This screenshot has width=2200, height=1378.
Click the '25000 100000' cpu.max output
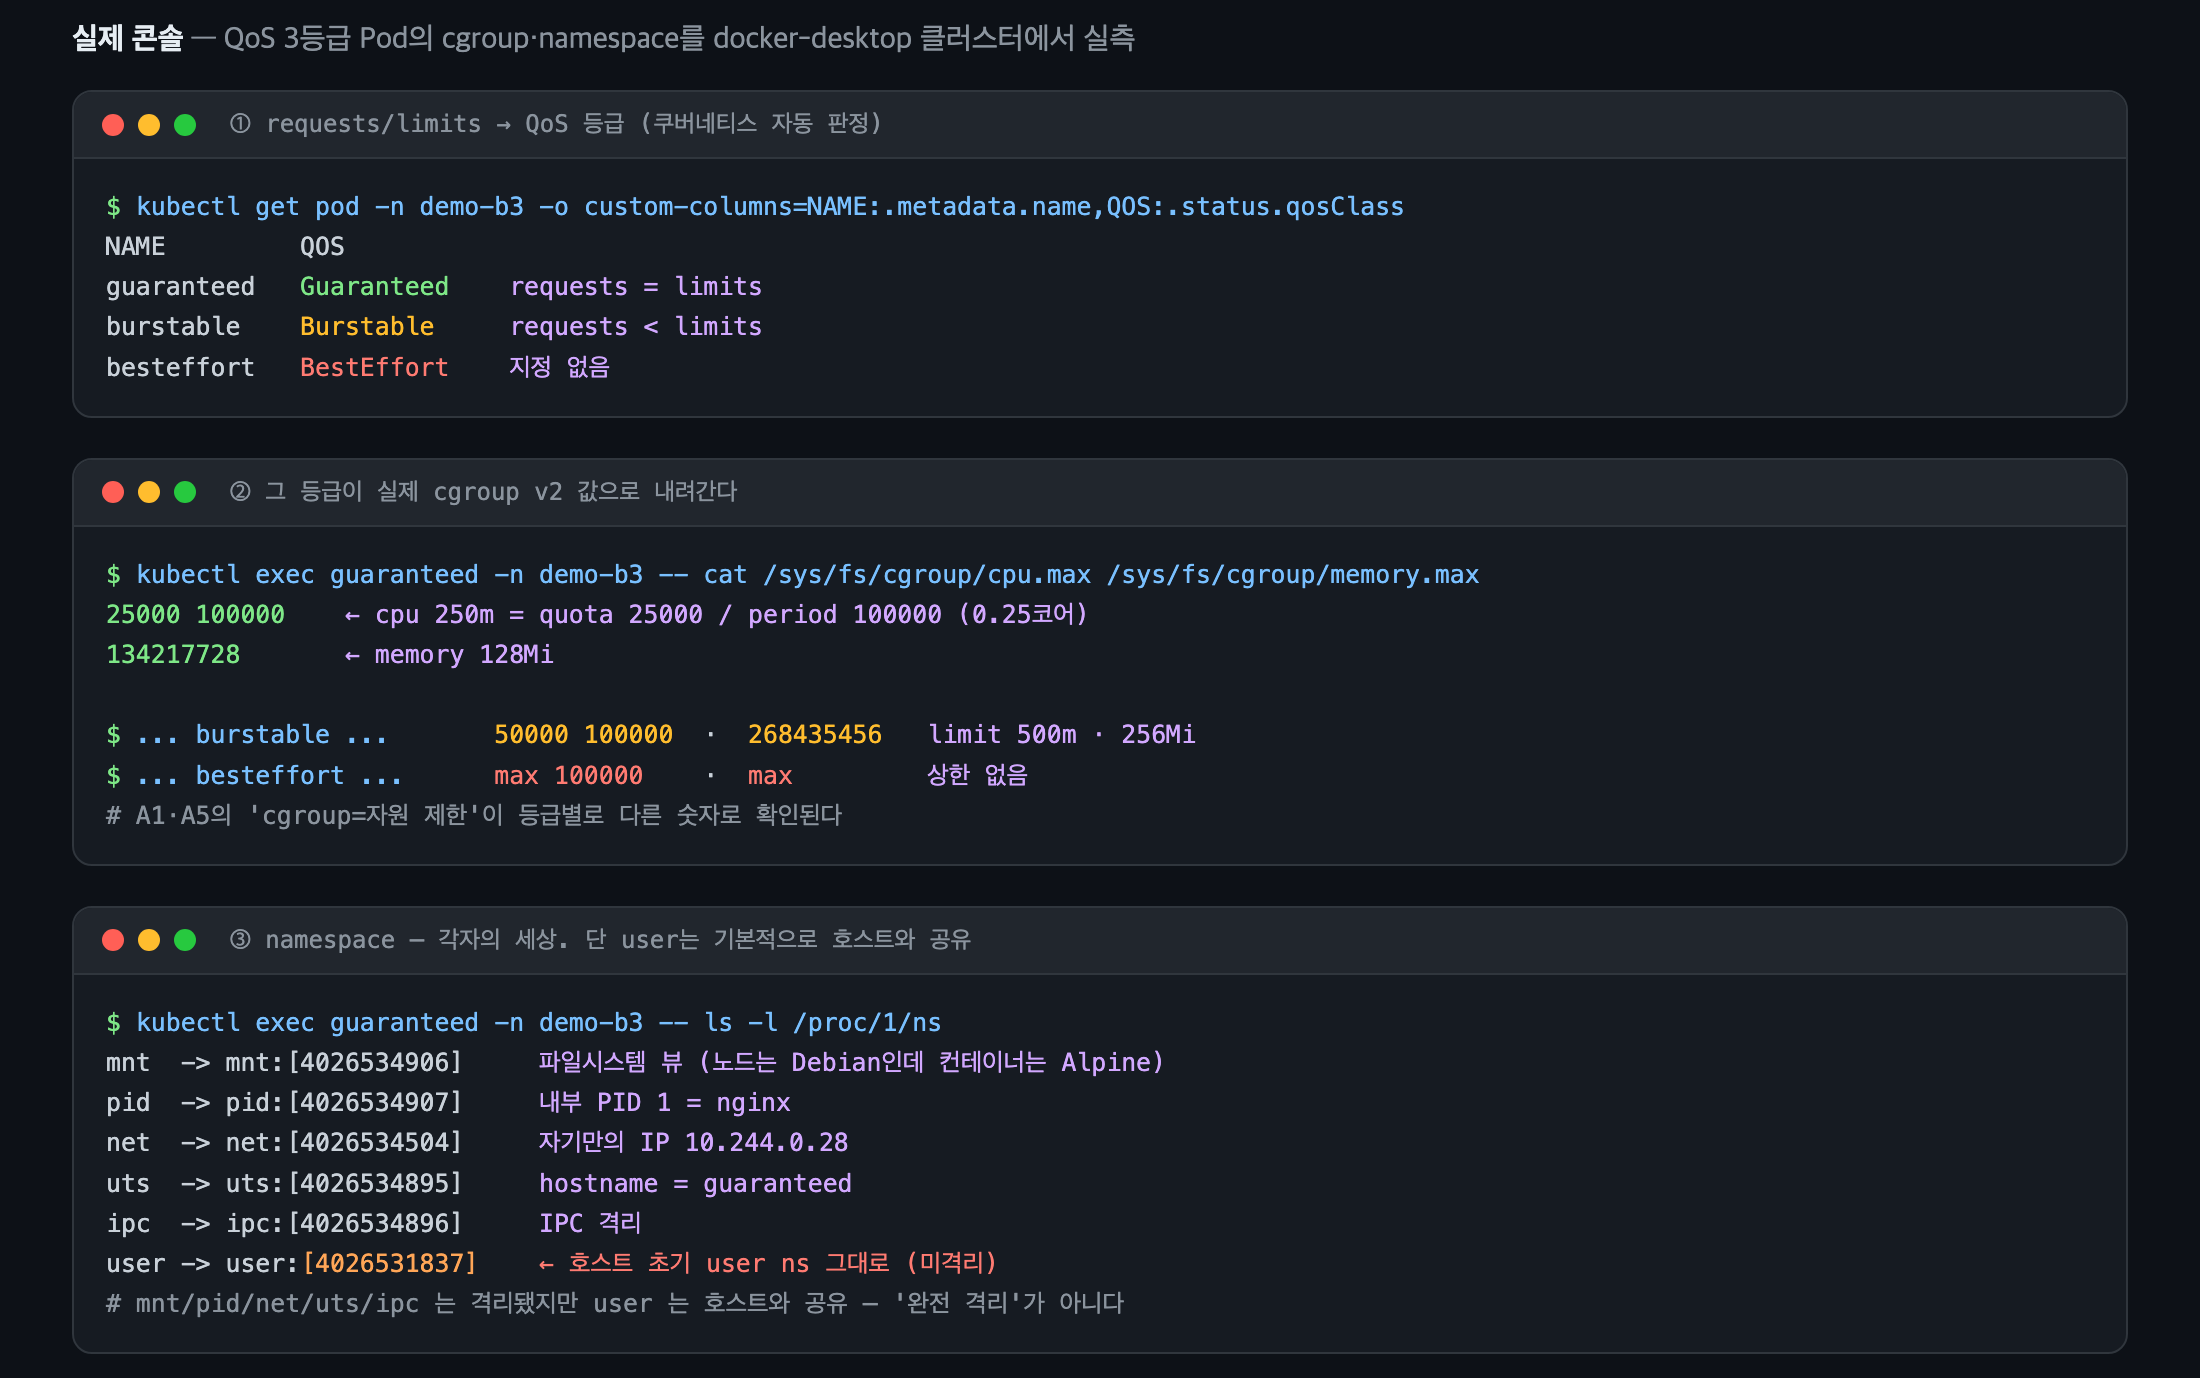[x=195, y=615]
